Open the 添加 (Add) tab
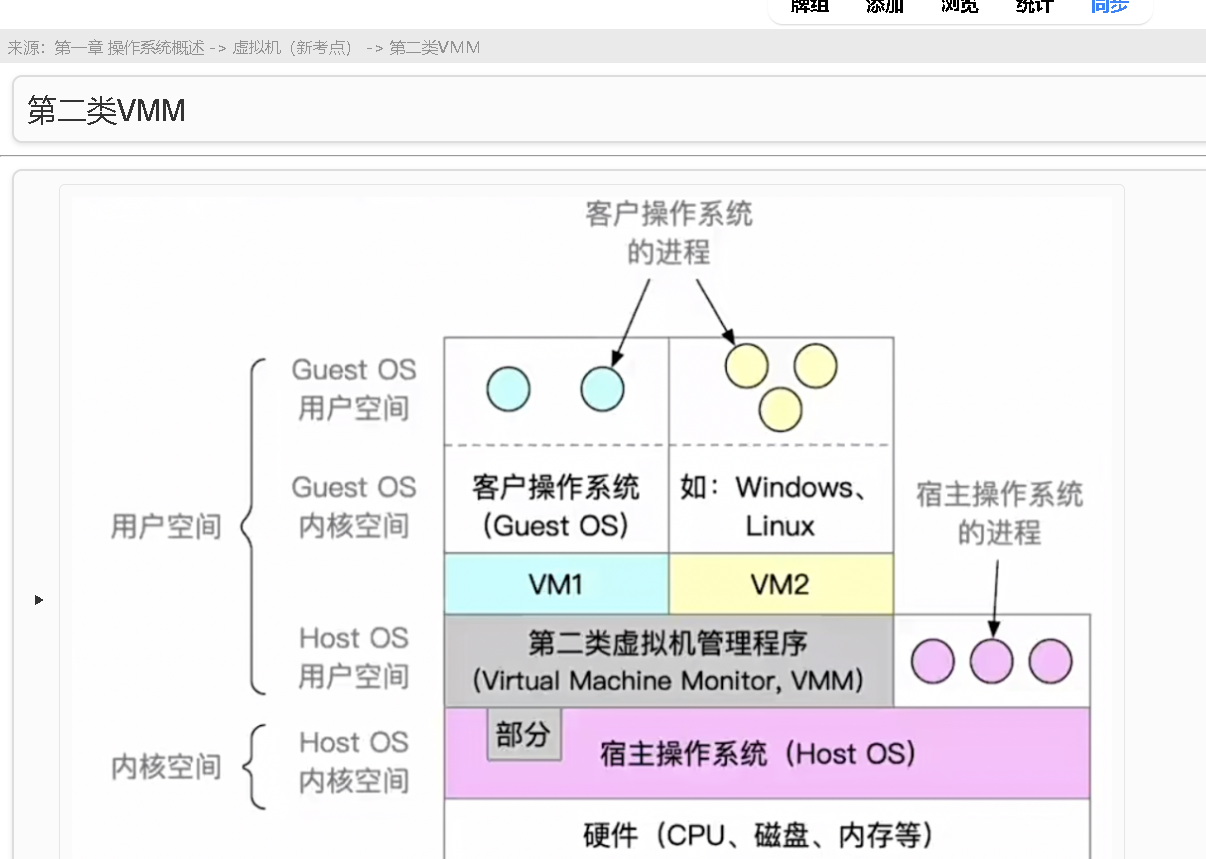1206x859 pixels. [x=884, y=6]
